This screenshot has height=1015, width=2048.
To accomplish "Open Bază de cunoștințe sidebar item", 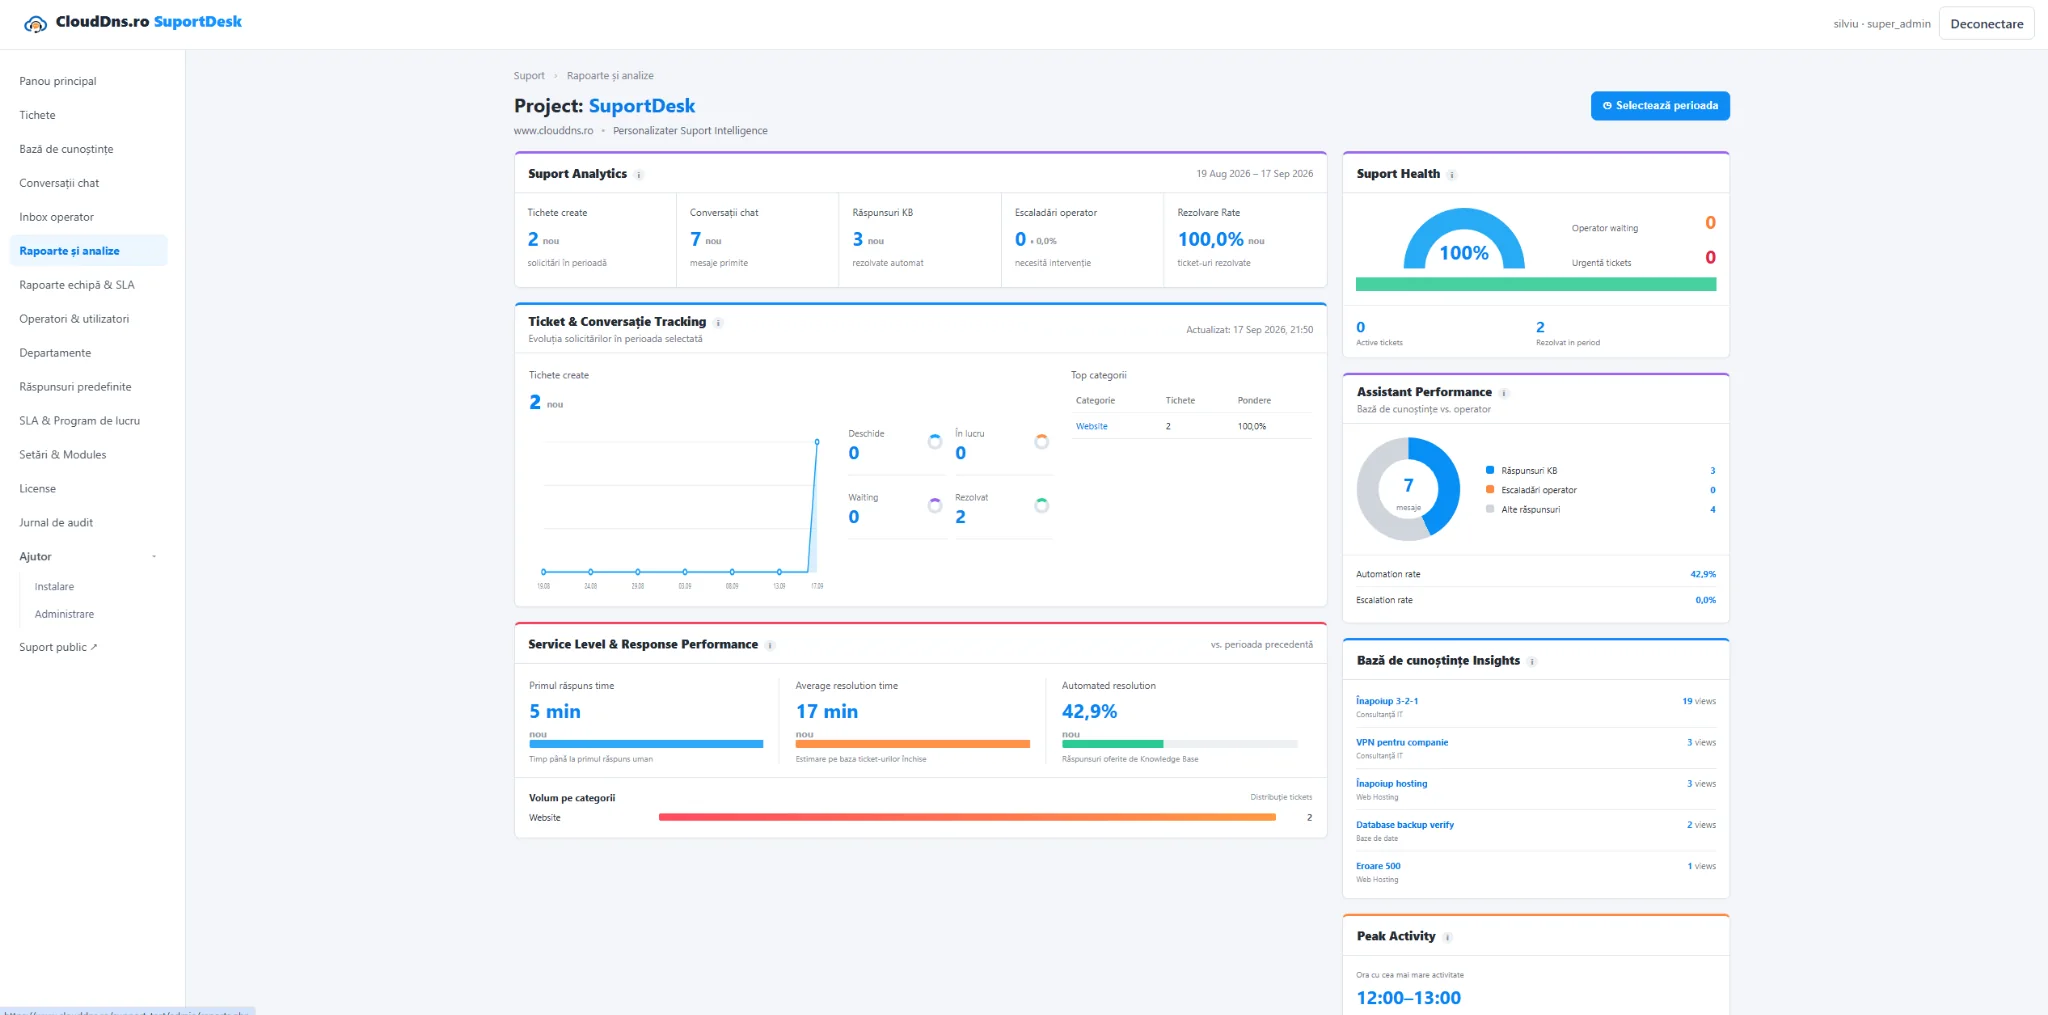I will click(89, 149).
